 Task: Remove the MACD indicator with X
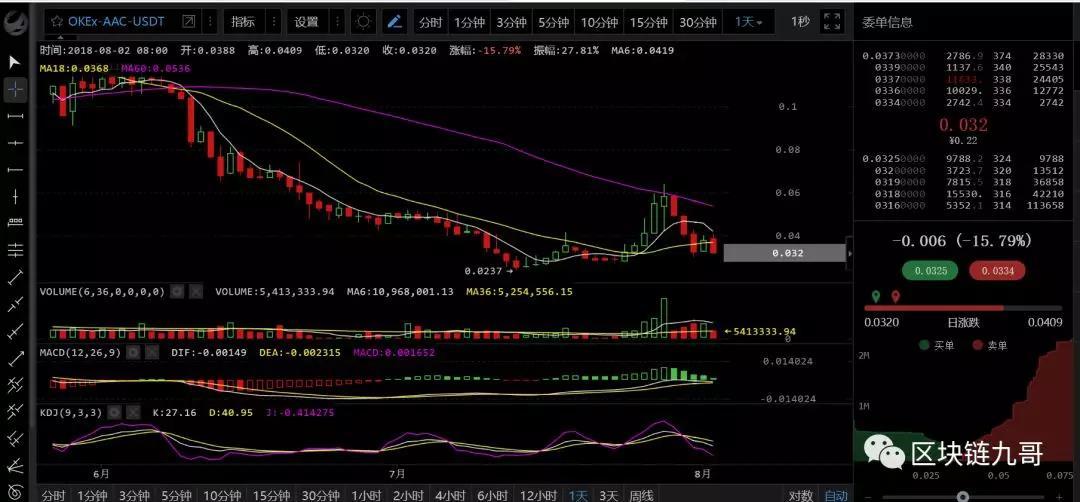(152, 353)
